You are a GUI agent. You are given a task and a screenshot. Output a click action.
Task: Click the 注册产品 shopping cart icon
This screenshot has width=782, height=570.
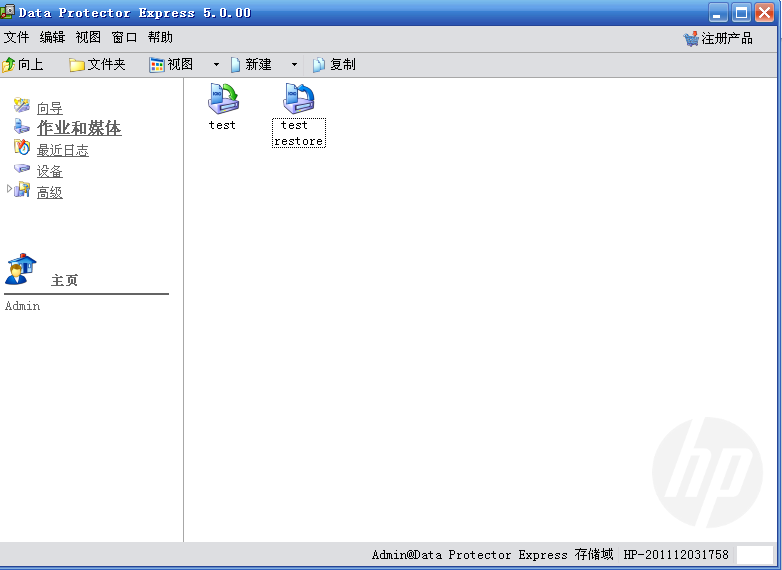pos(691,38)
